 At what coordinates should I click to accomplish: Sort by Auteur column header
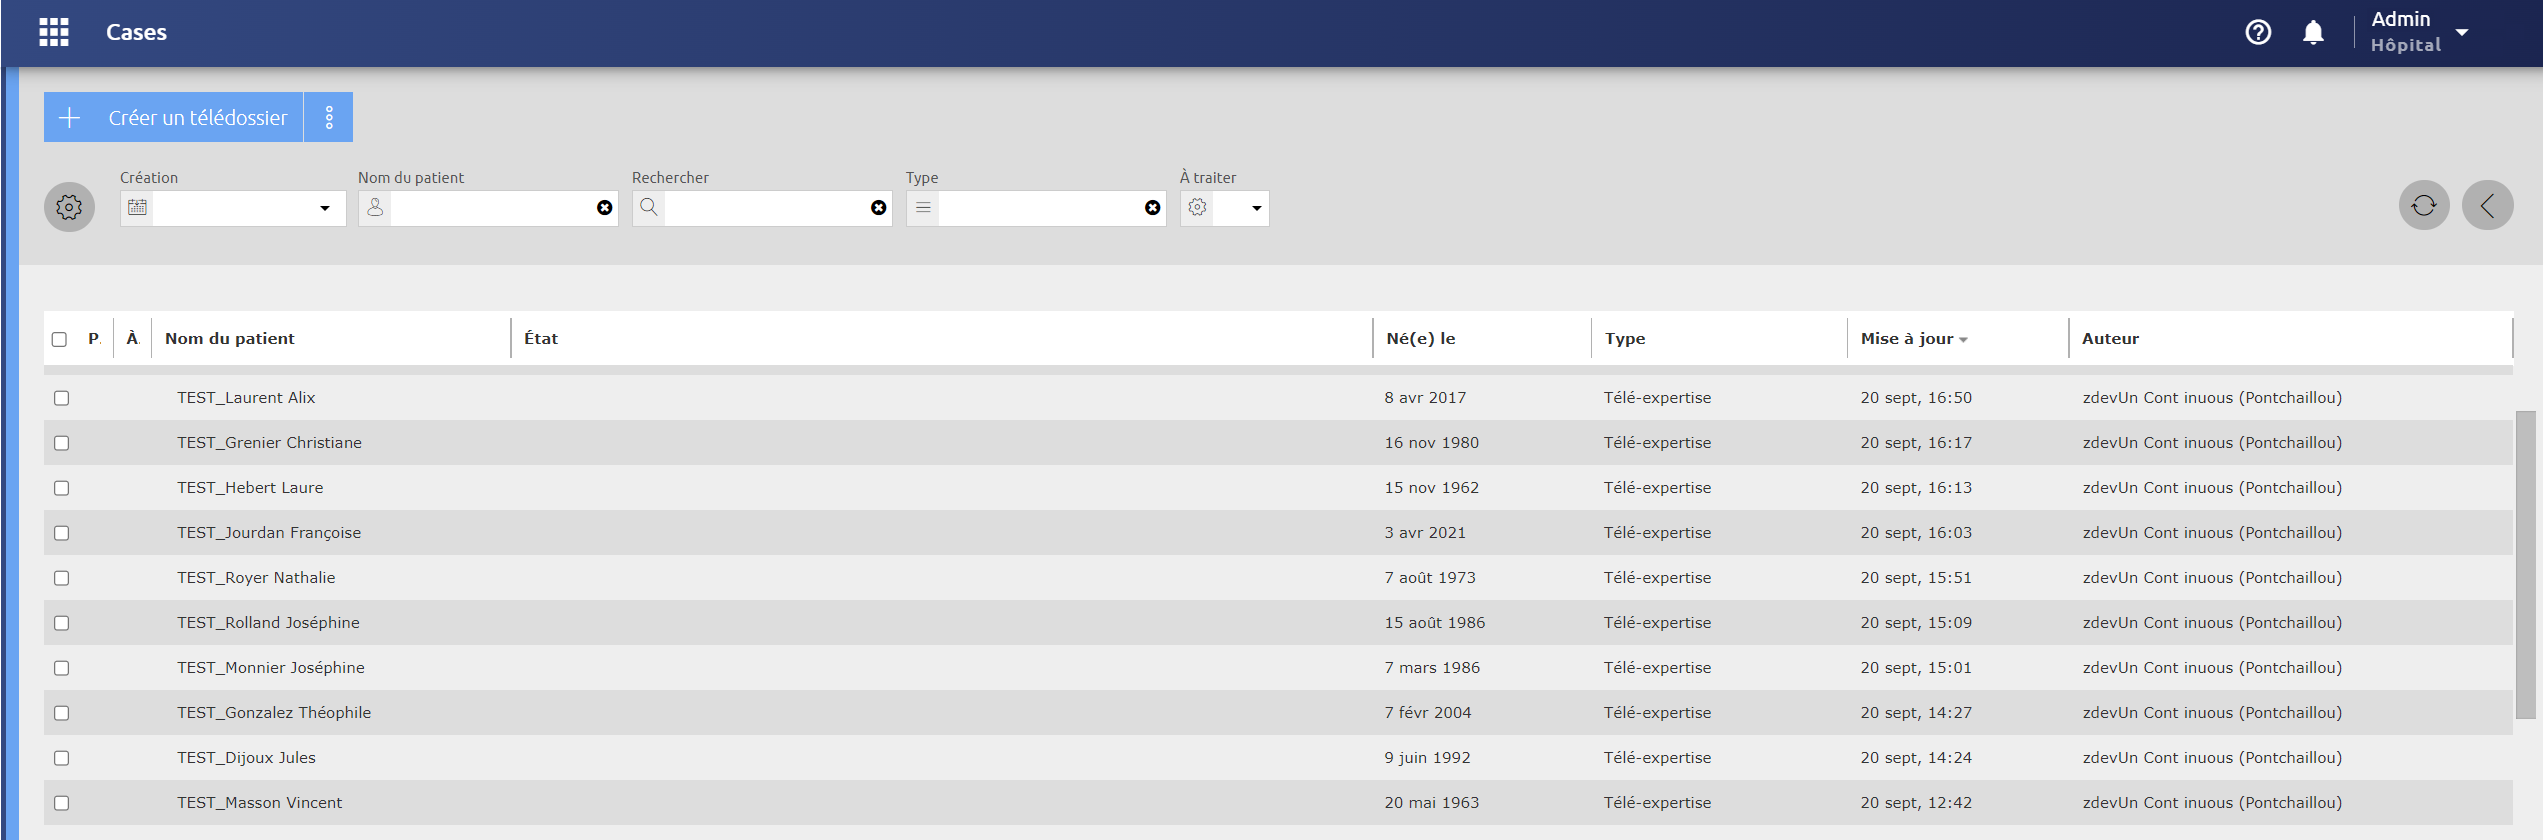click(x=2110, y=338)
